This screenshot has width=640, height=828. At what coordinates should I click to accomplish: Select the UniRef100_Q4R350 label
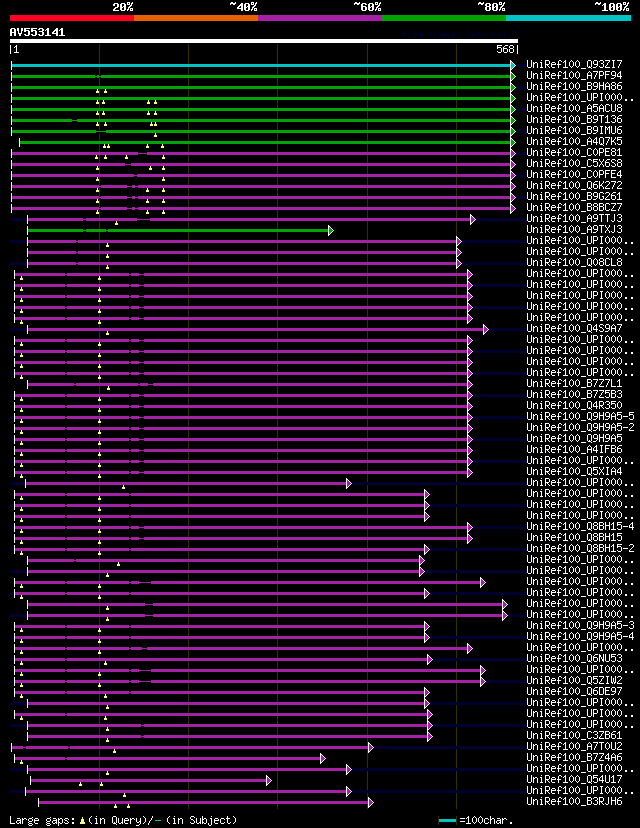[x=574, y=406]
